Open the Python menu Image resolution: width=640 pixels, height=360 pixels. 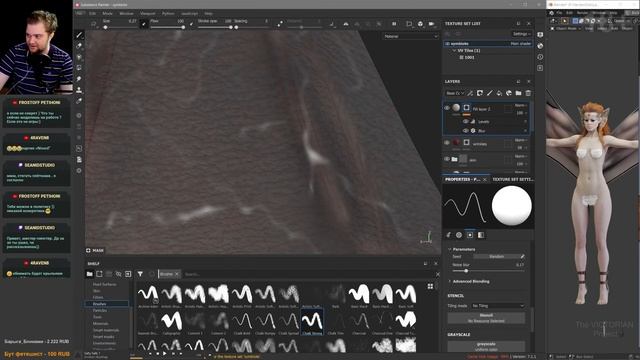168,13
